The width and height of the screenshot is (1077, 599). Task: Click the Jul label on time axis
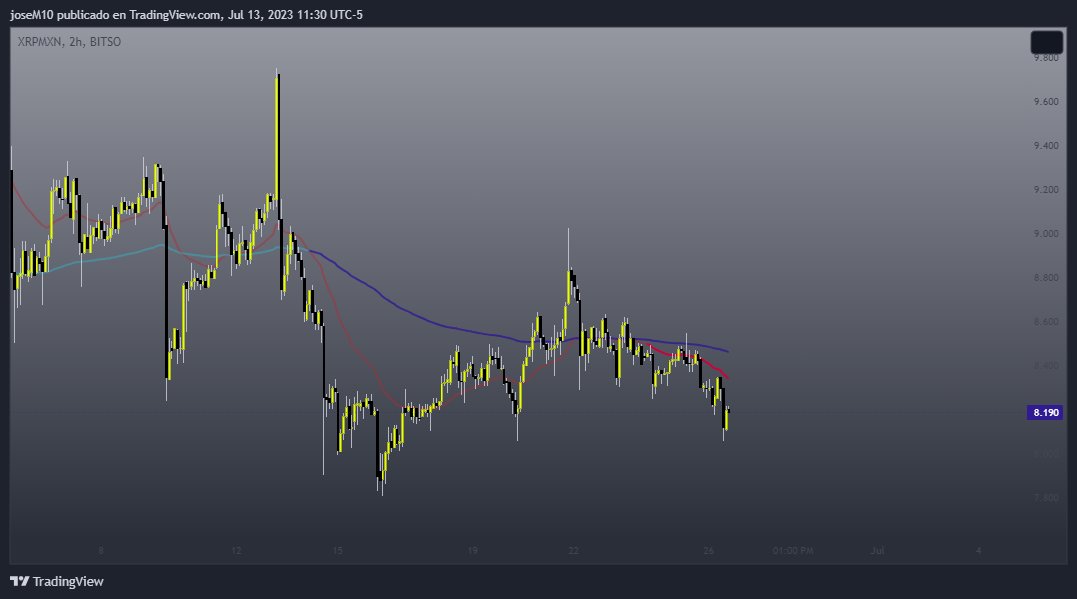pos(877,551)
